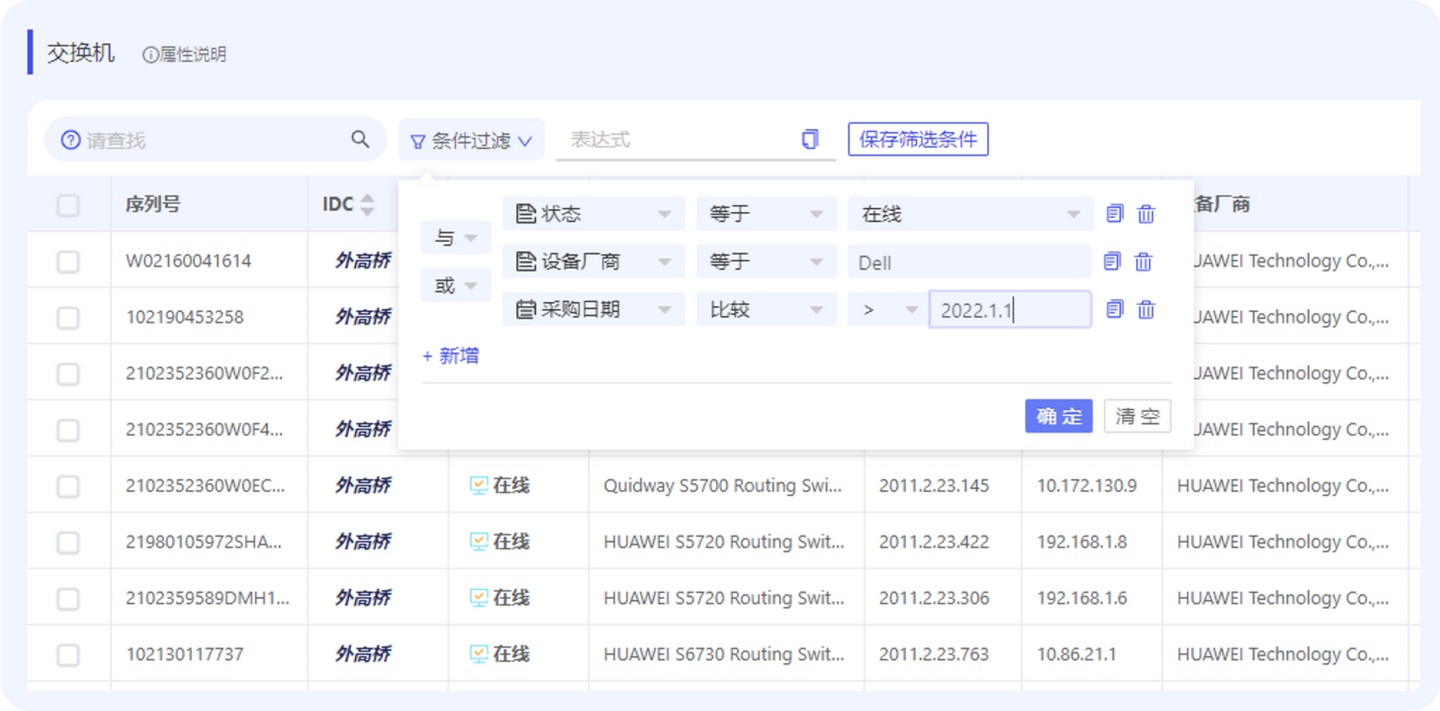Click the search magnifier icon

click(360, 140)
